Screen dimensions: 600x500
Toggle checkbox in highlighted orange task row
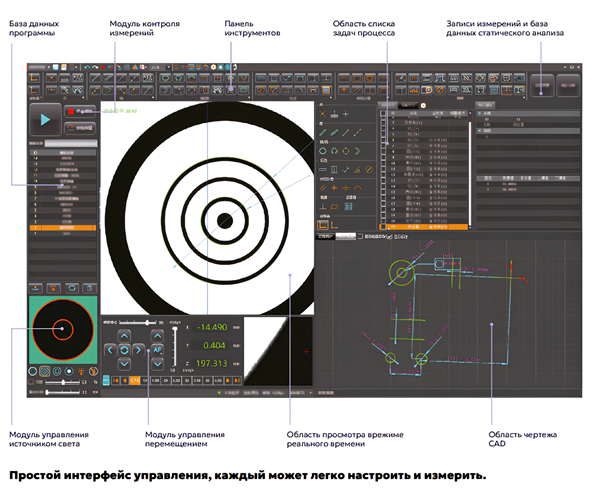coord(384,228)
